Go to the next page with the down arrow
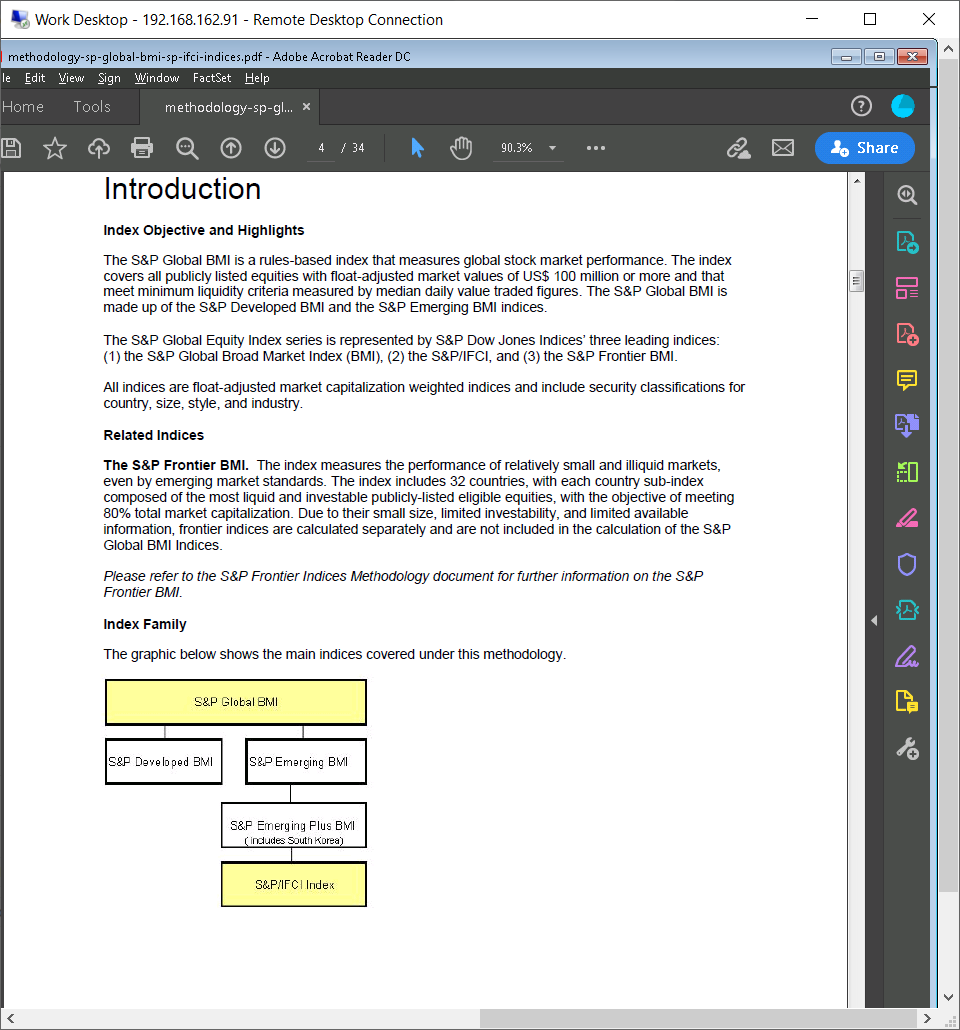 273,148
